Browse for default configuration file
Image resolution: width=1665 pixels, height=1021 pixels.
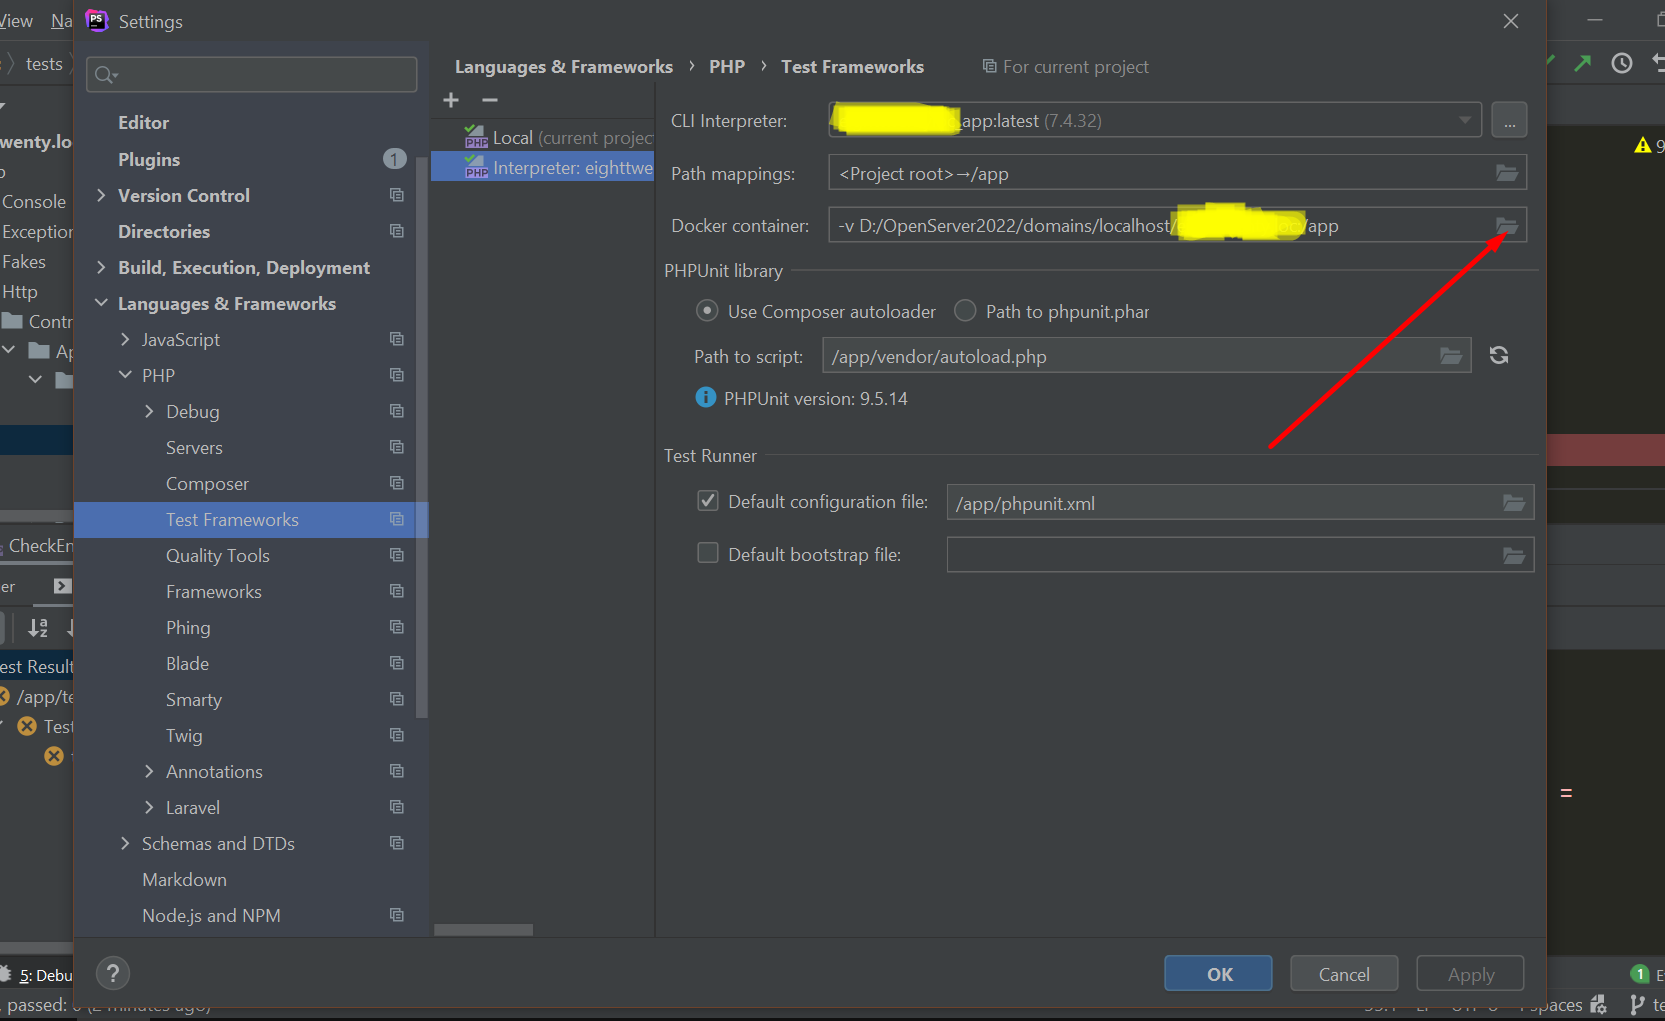[1514, 503]
